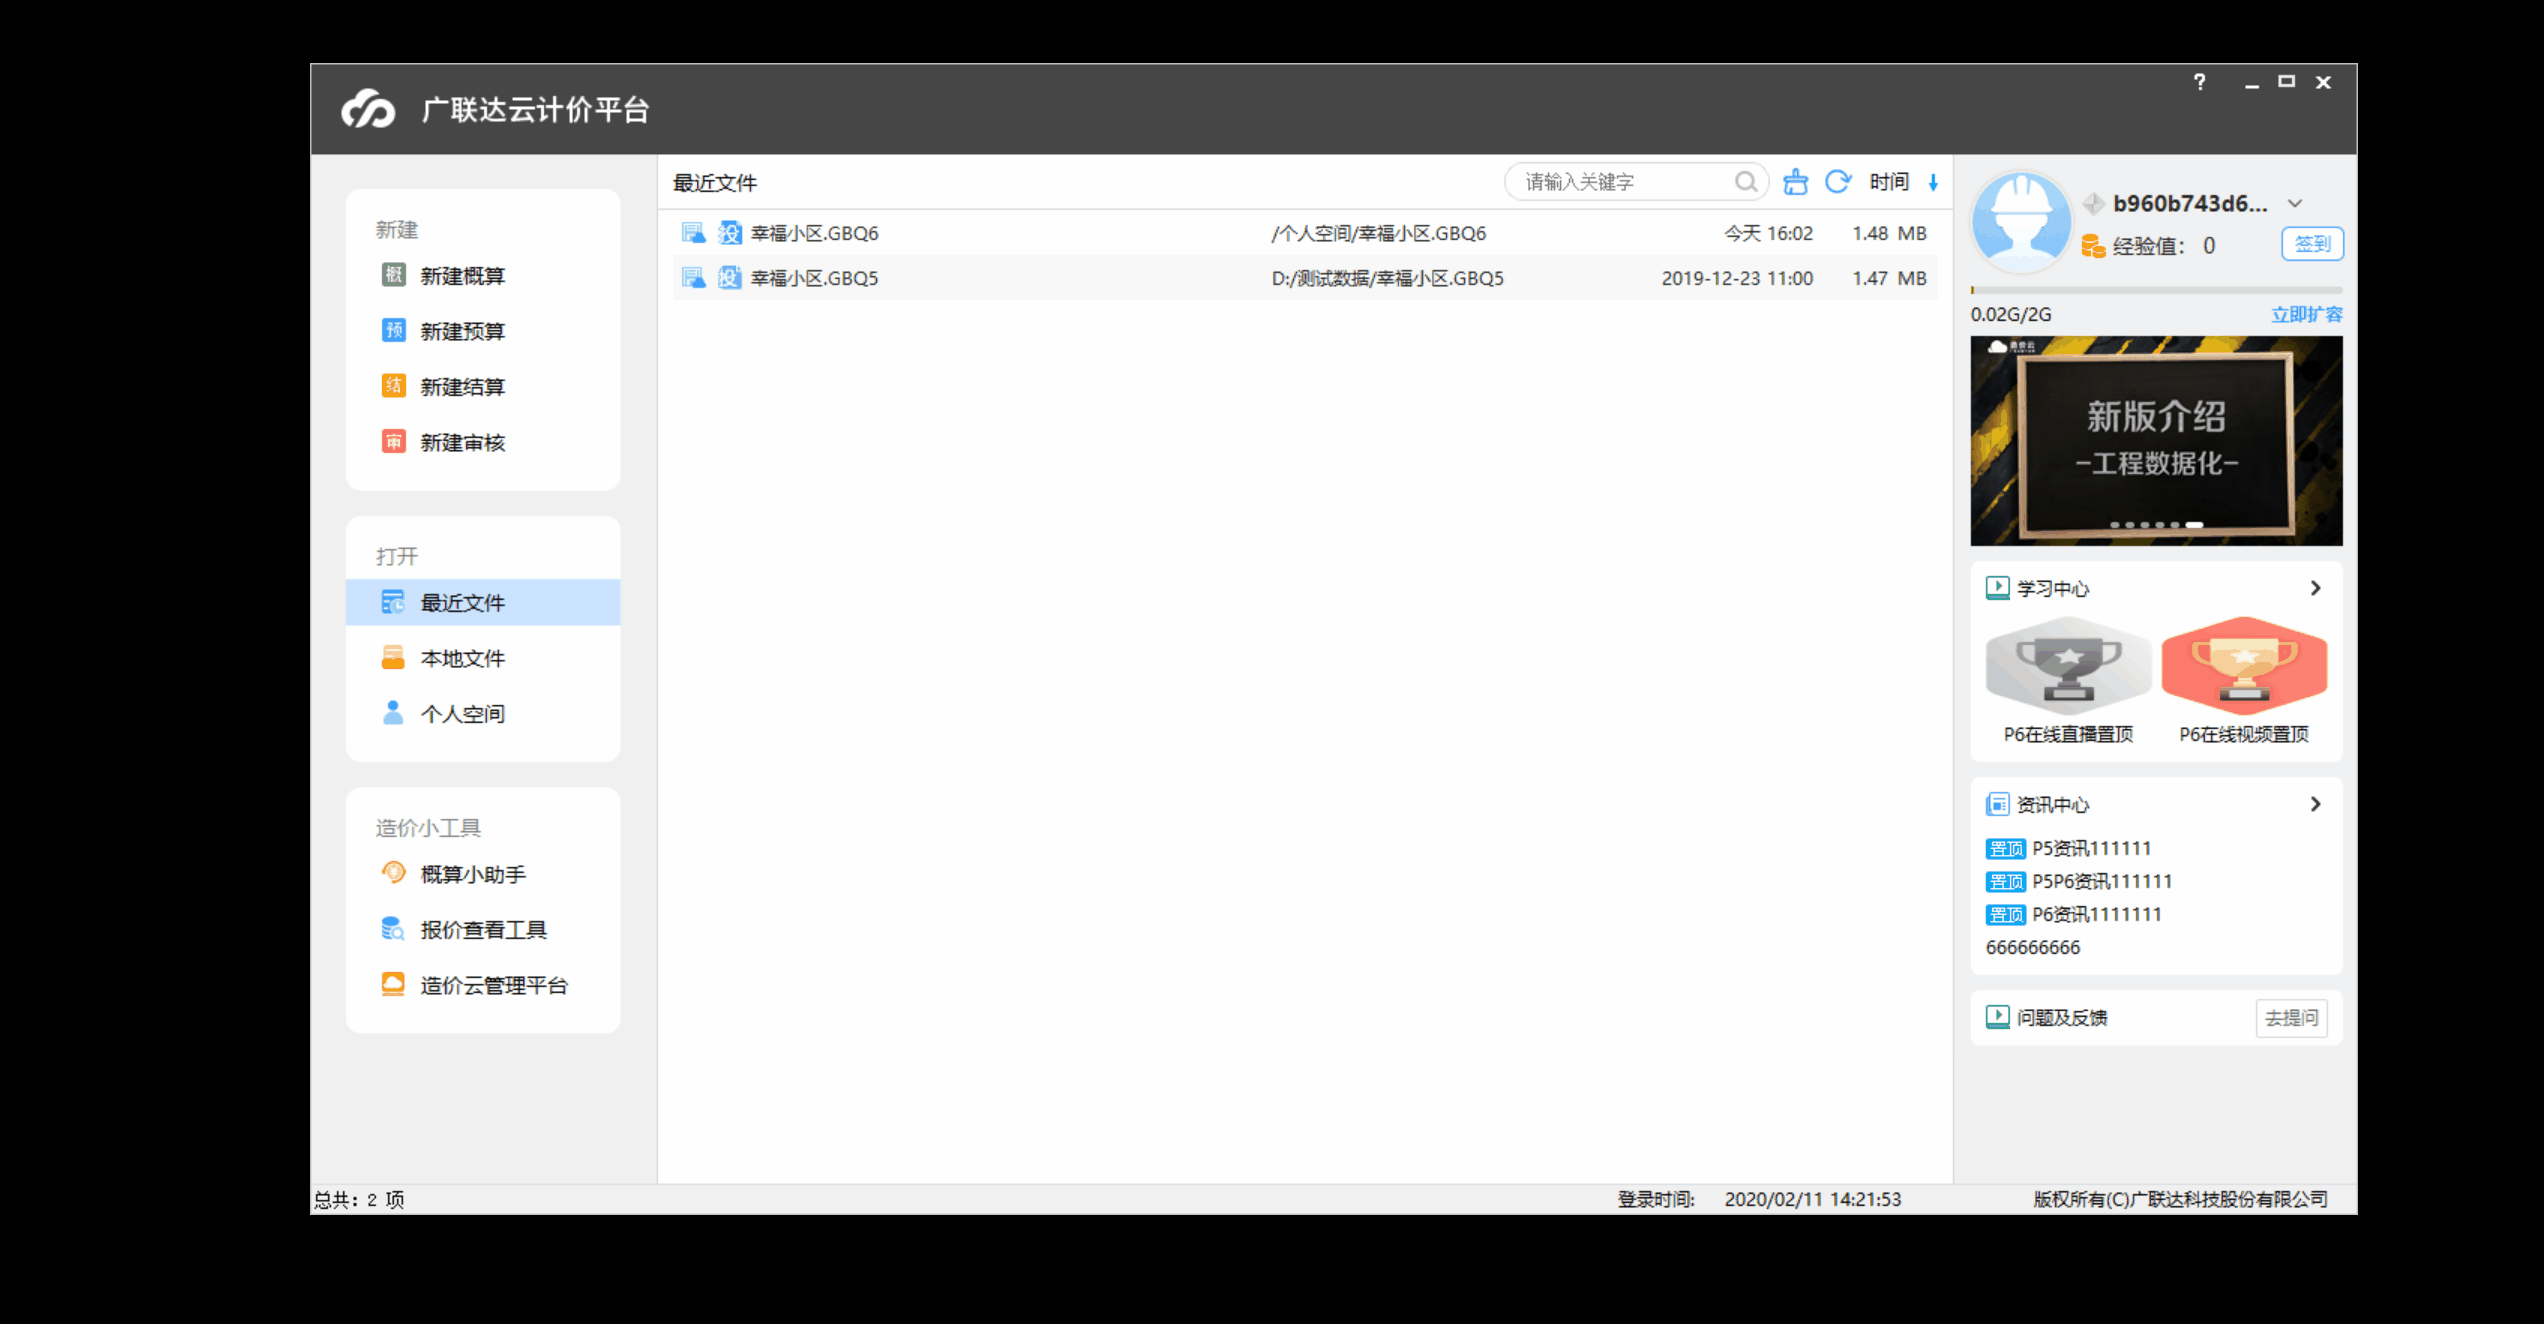
Task: Click the storage usage progress bar
Action: (x=2155, y=290)
